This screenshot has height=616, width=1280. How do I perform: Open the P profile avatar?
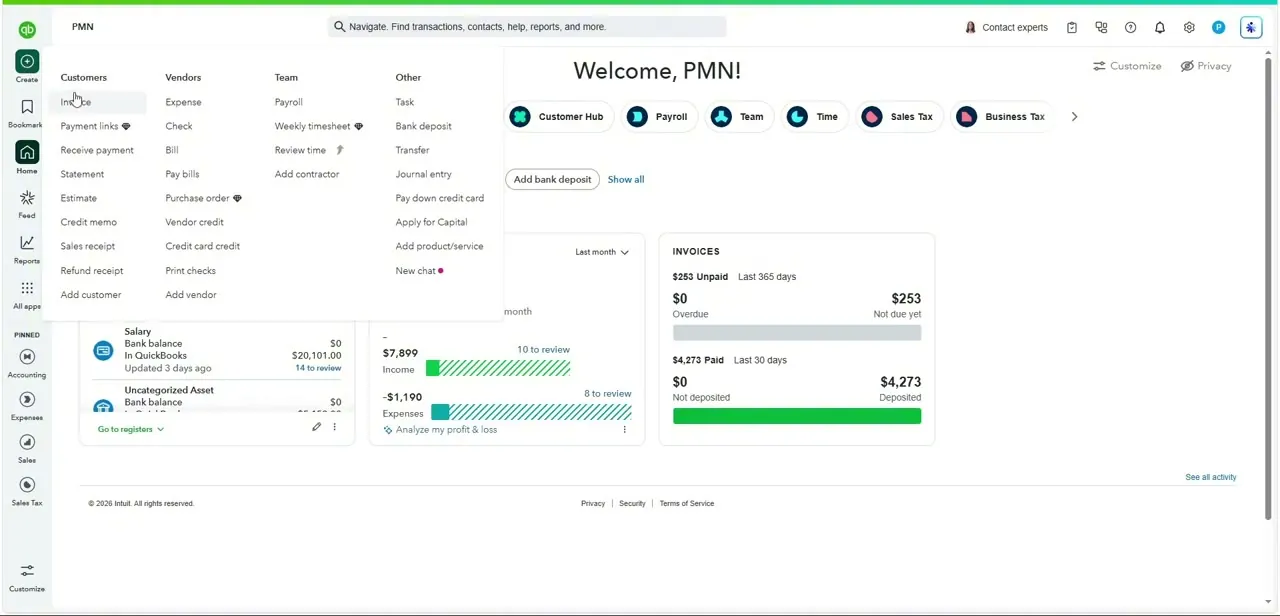(1218, 28)
